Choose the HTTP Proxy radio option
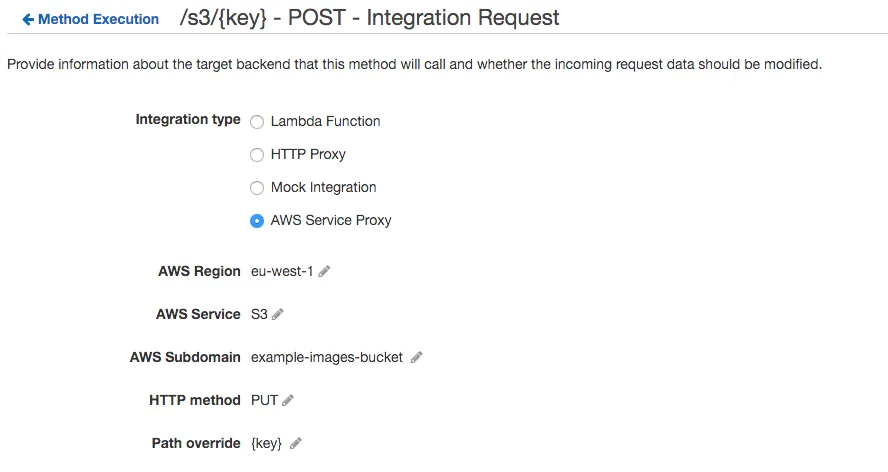The height and width of the screenshot is (472, 888). [257, 155]
